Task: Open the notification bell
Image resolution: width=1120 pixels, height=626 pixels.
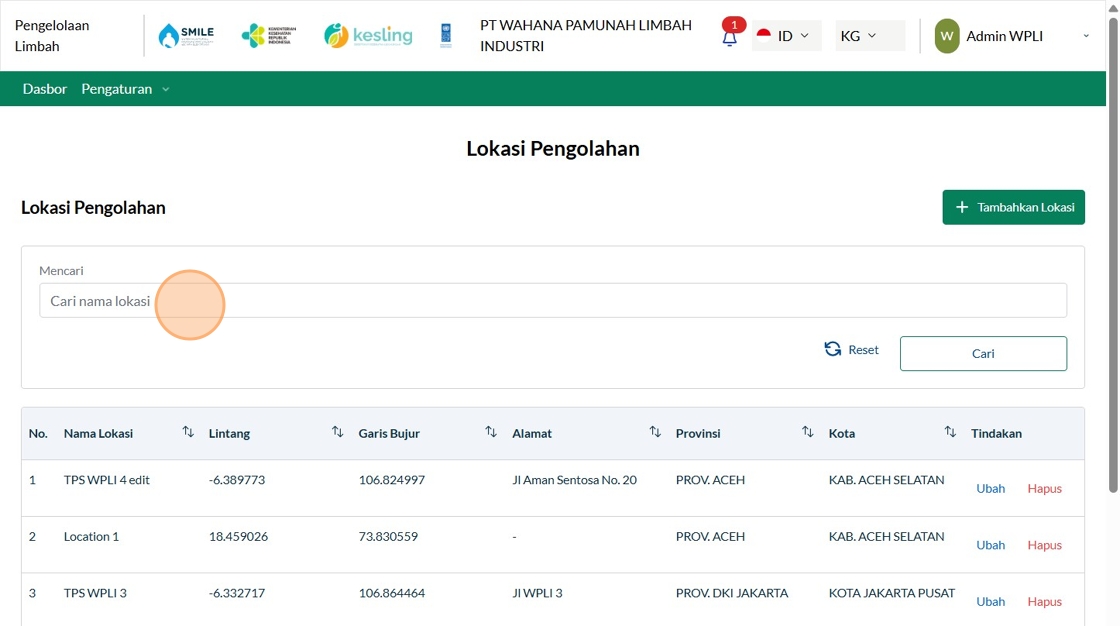Action: pyautogui.click(x=729, y=38)
